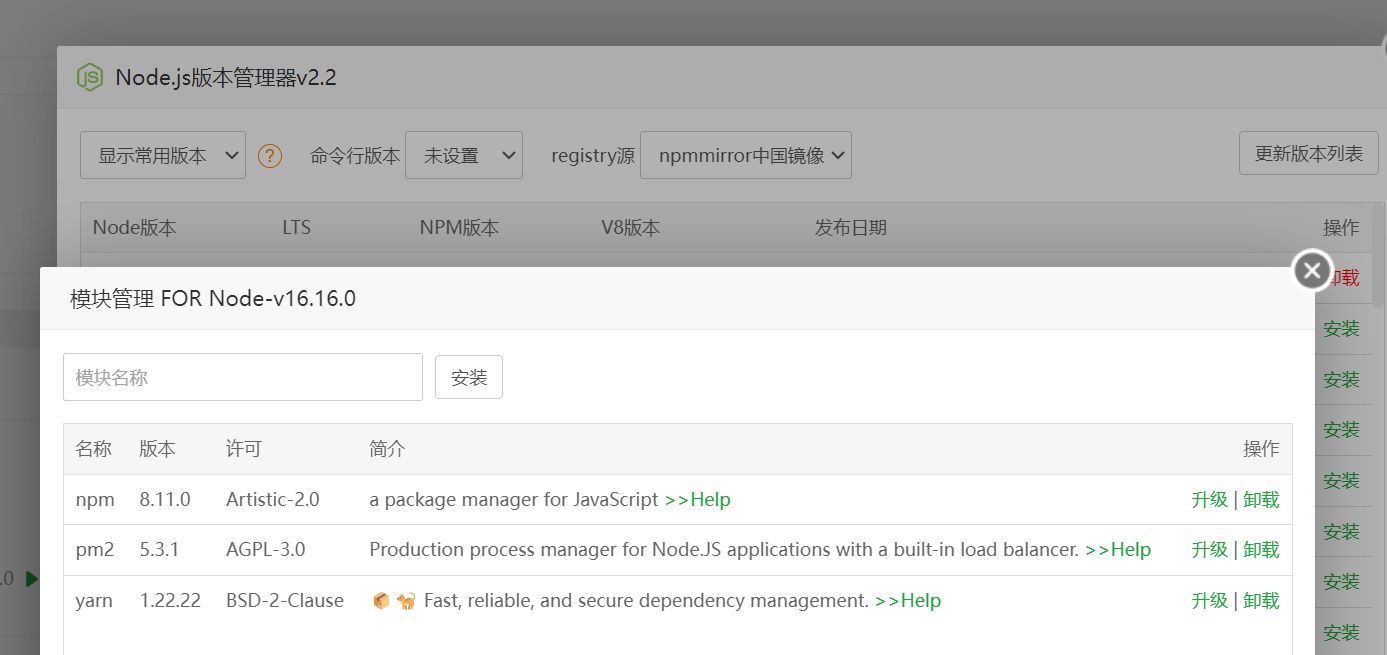This screenshot has height=655, width=1387.
Task: Click the npm module name cell
Action: point(95,499)
